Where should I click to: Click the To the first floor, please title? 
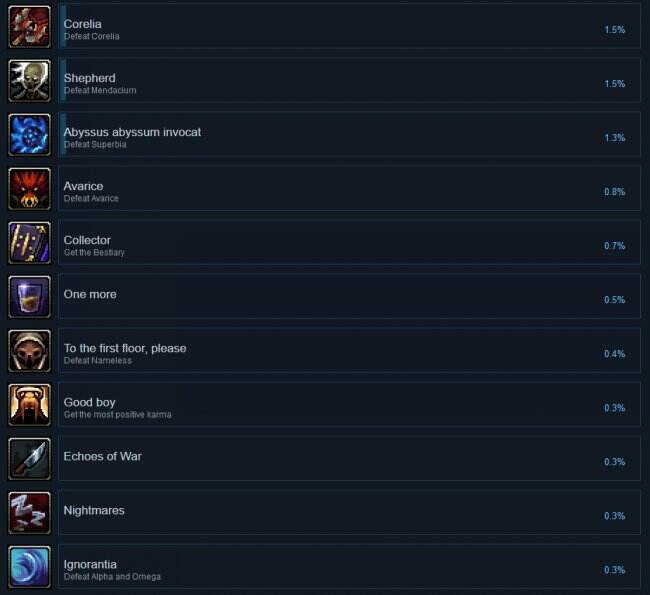[125, 348]
